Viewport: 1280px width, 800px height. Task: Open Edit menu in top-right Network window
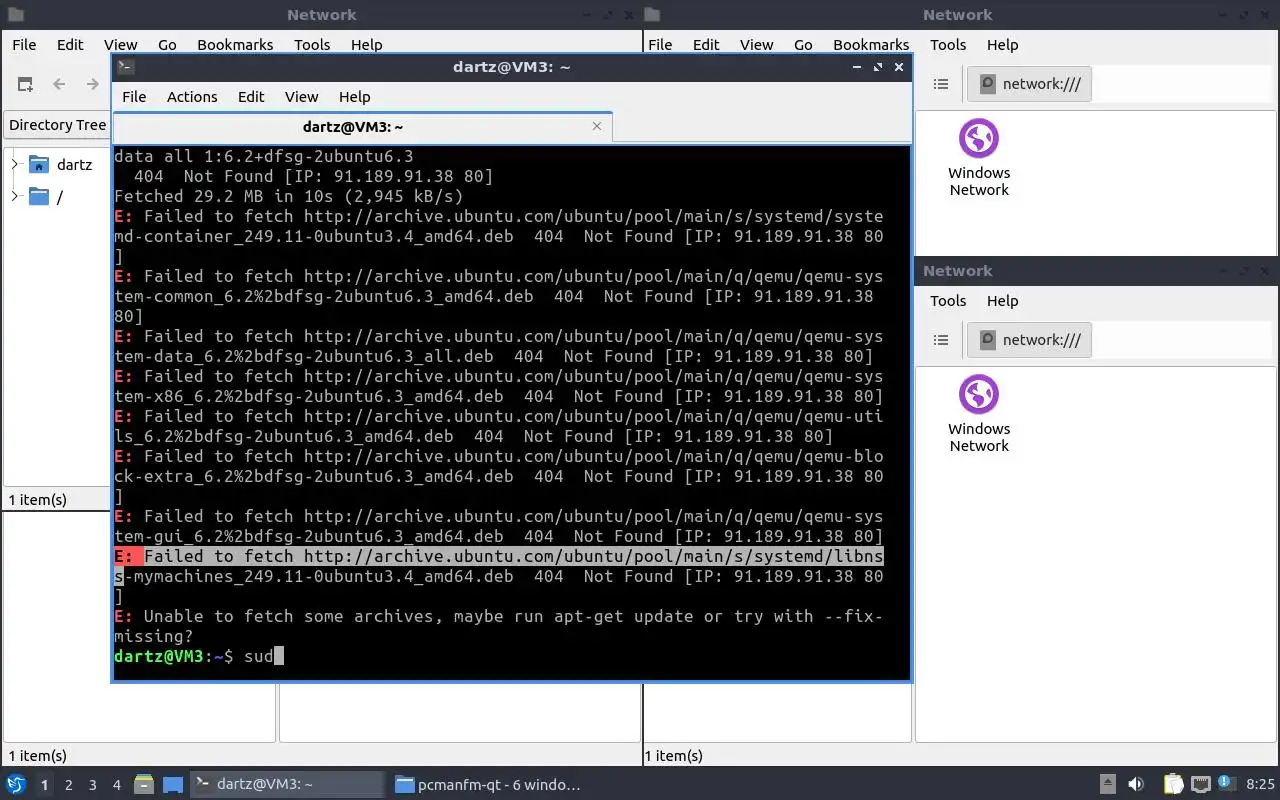point(706,45)
